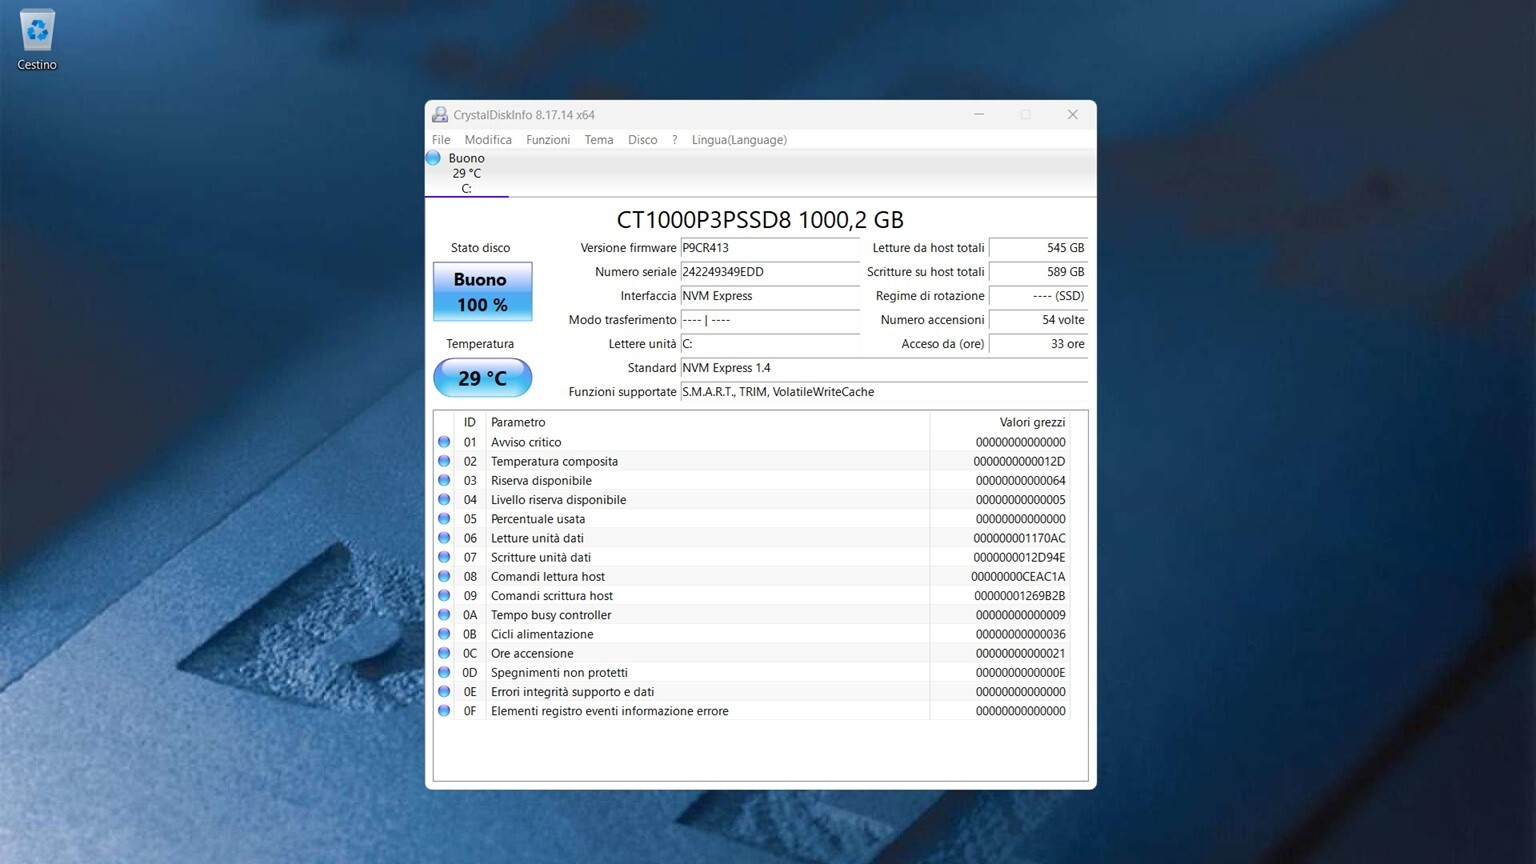Click the Stato disco label
Screen dimensions: 1536x864
480,248
